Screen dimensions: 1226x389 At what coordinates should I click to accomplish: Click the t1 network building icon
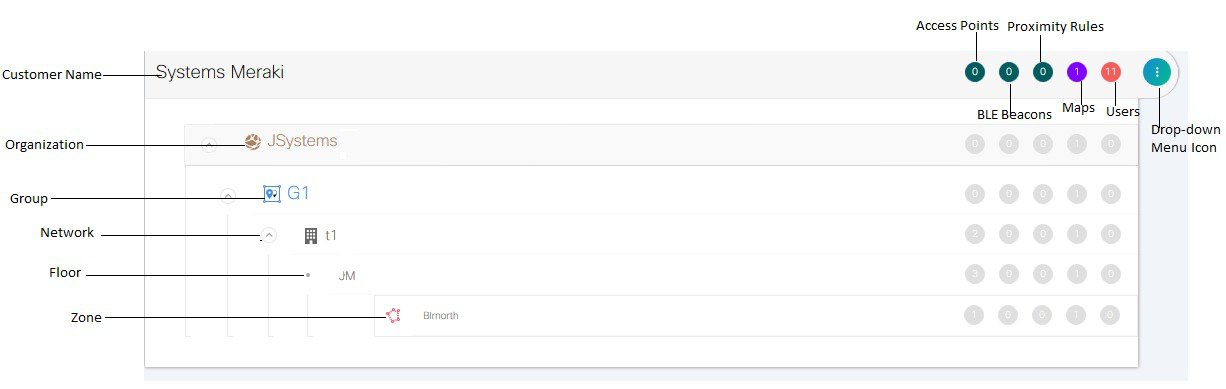(311, 236)
